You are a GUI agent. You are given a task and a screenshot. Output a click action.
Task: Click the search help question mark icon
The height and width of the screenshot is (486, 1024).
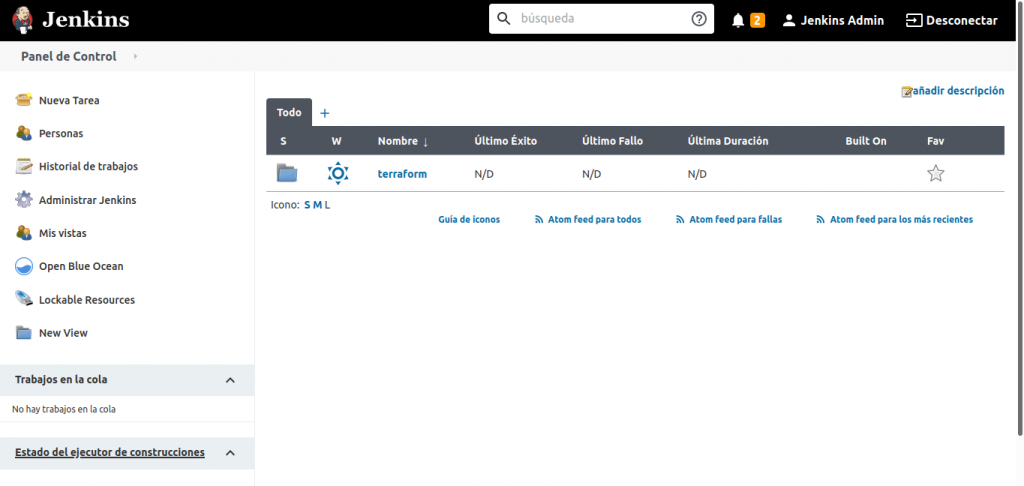coord(699,19)
